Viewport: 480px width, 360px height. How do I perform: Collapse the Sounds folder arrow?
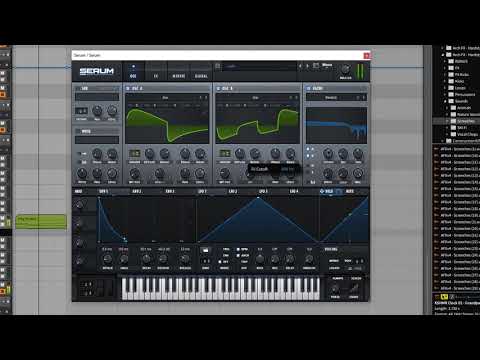tap(445, 101)
